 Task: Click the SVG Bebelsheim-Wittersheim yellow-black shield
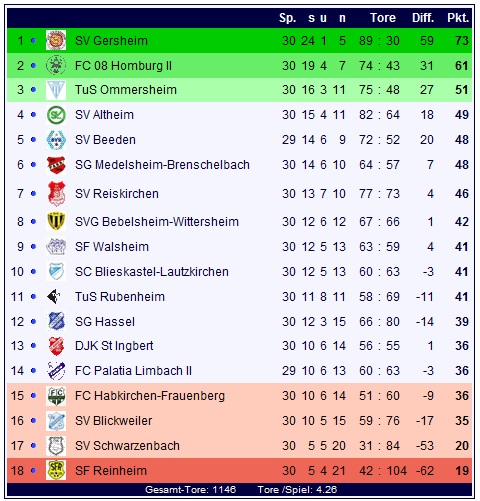(56, 222)
